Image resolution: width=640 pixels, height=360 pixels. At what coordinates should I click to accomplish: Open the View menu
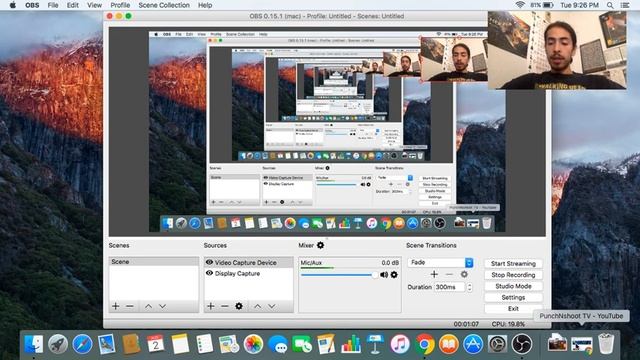94,5
